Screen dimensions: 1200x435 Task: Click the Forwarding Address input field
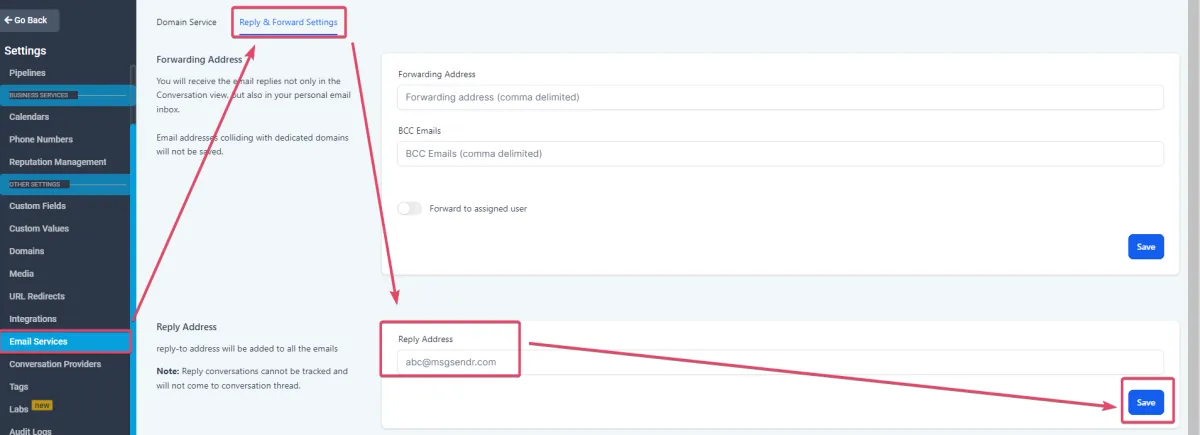780,97
